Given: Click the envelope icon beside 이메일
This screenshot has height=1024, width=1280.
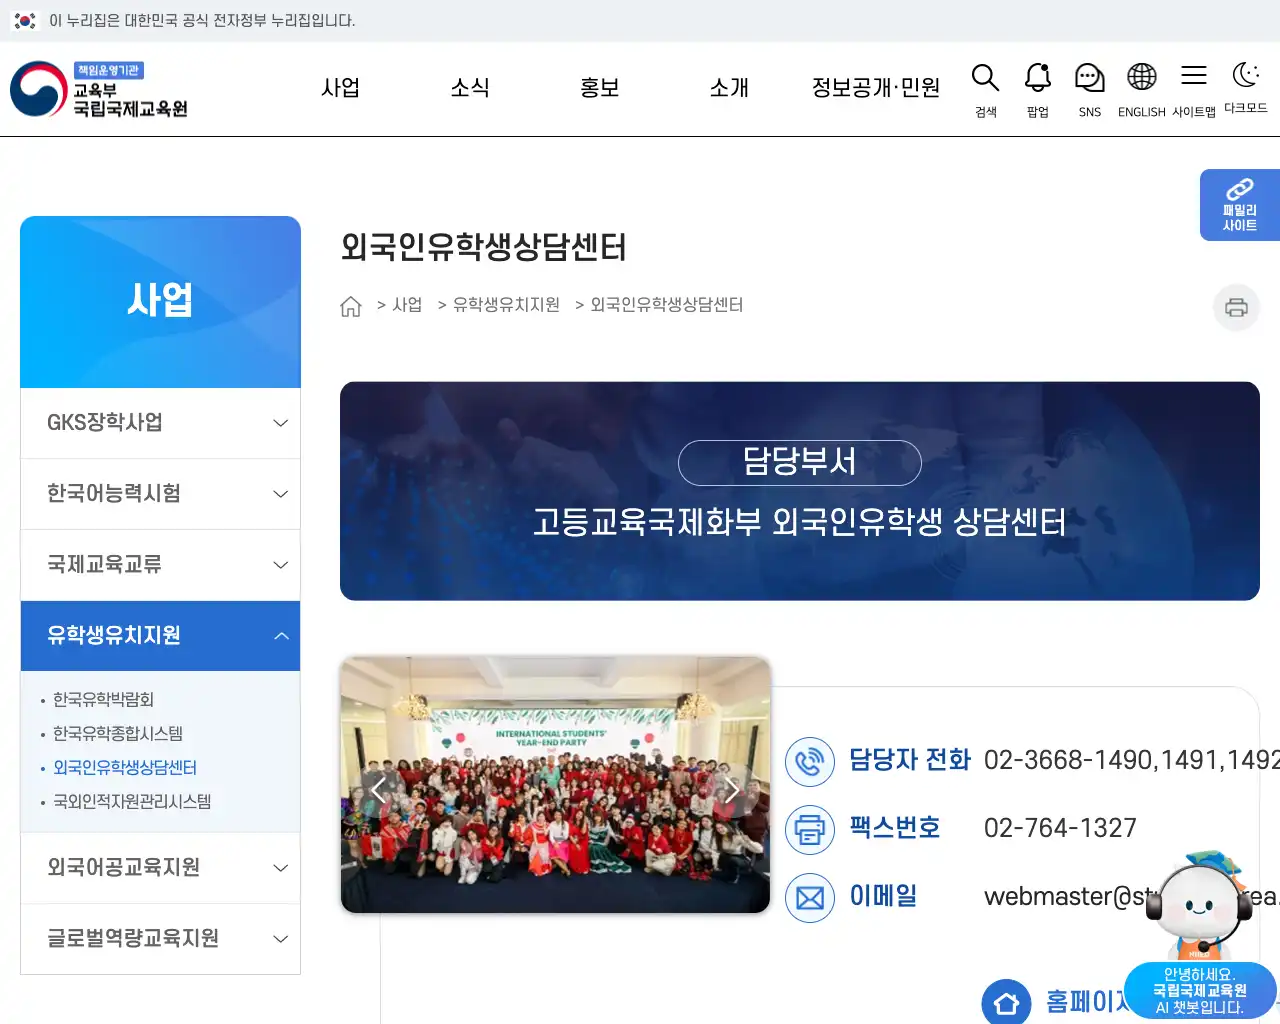Looking at the screenshot, I should point(810,897).
